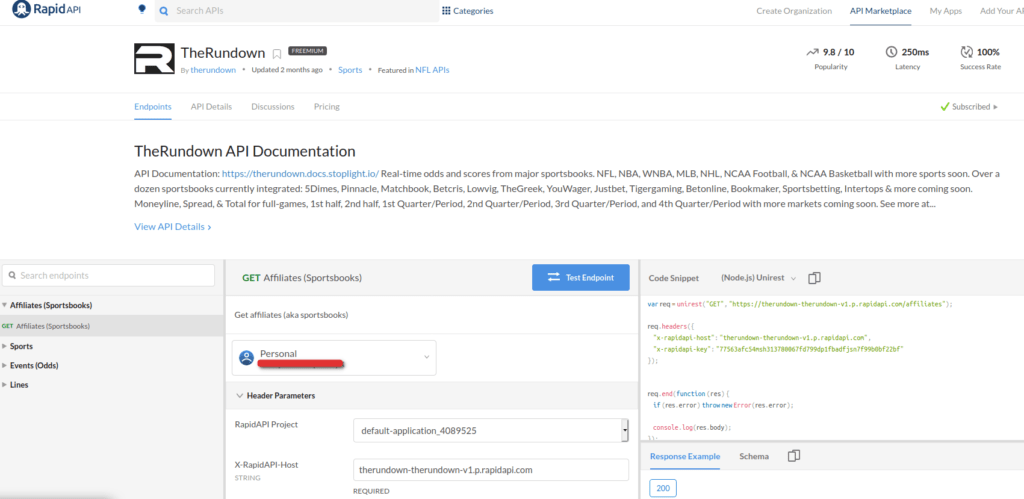Click the 'Get affiliates (aka sportsbooks)' description

point(291,315)
